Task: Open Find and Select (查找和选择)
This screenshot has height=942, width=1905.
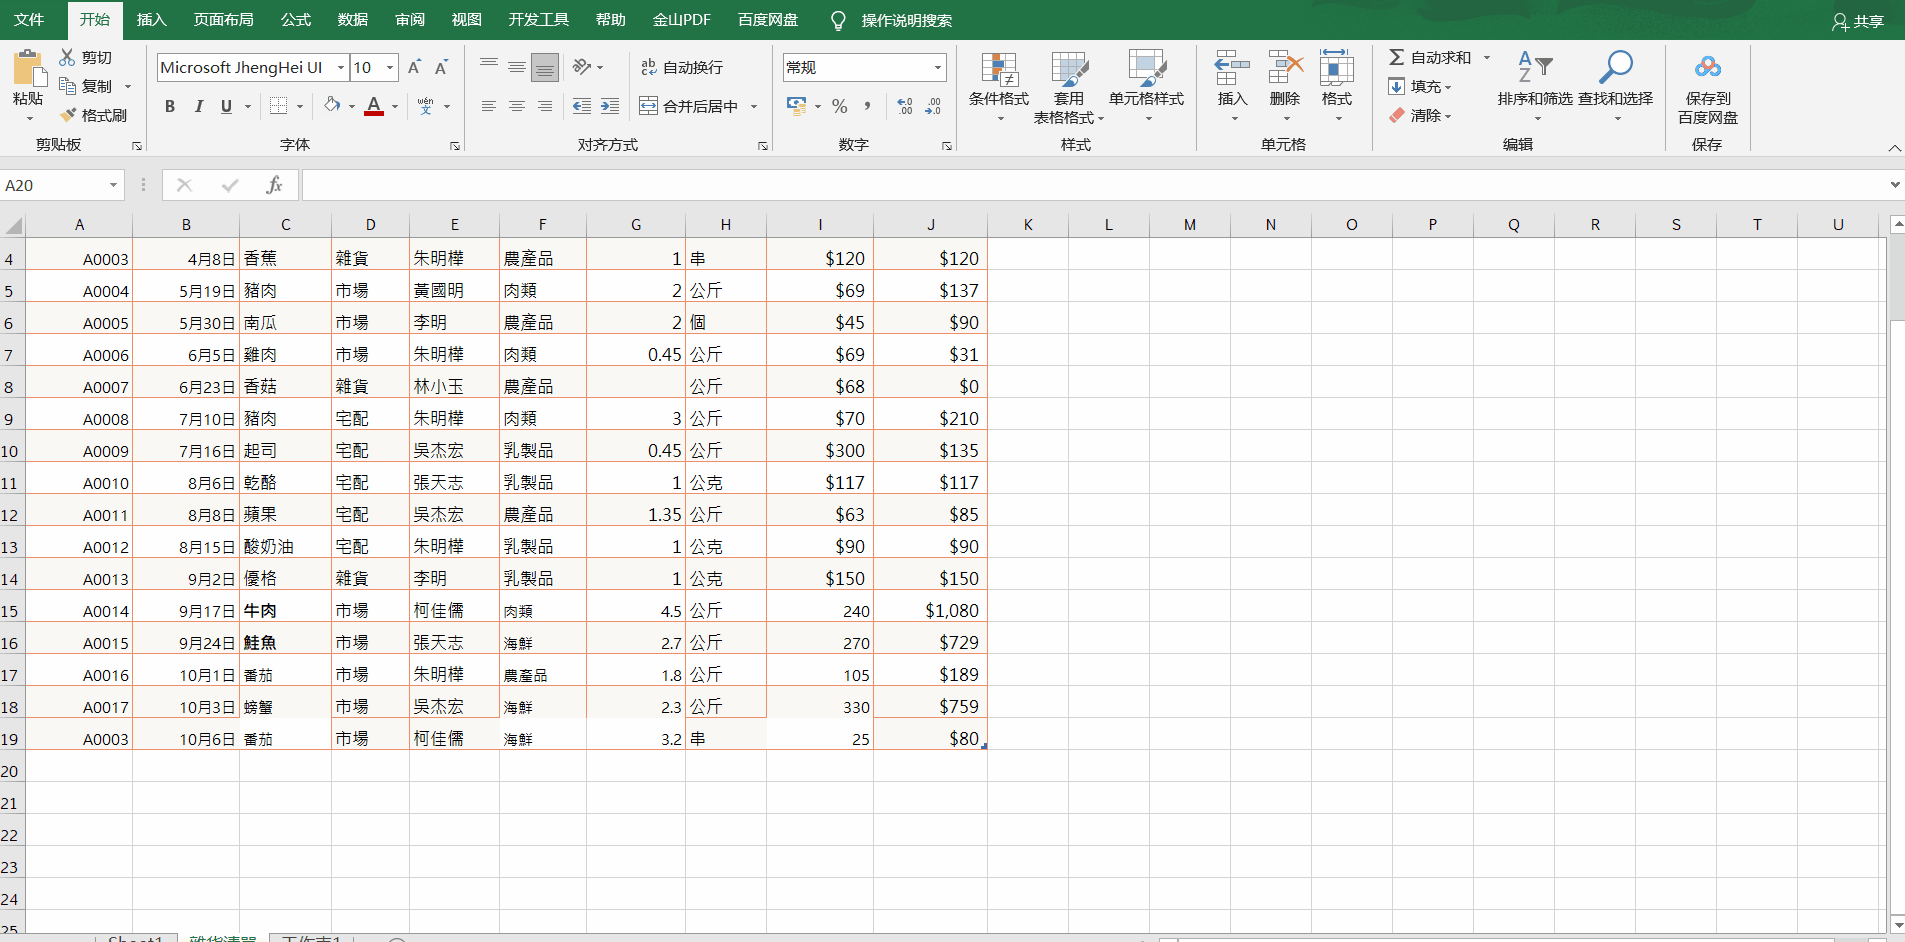Action: pyautogui.click(x=1616, y=87)
